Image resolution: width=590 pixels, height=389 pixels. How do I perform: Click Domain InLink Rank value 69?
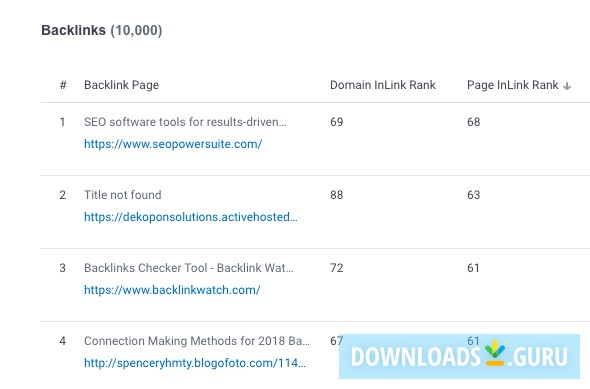(336, 122)
